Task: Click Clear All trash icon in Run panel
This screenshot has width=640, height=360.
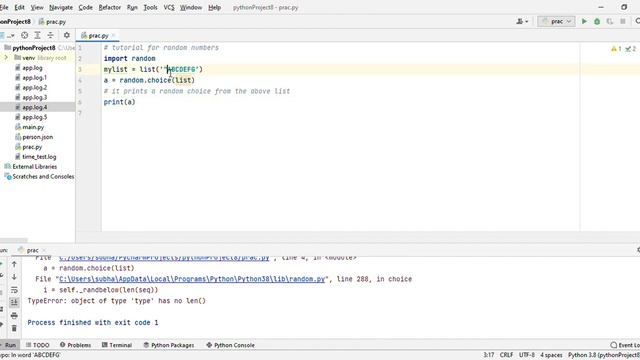Action: [14, 328]
